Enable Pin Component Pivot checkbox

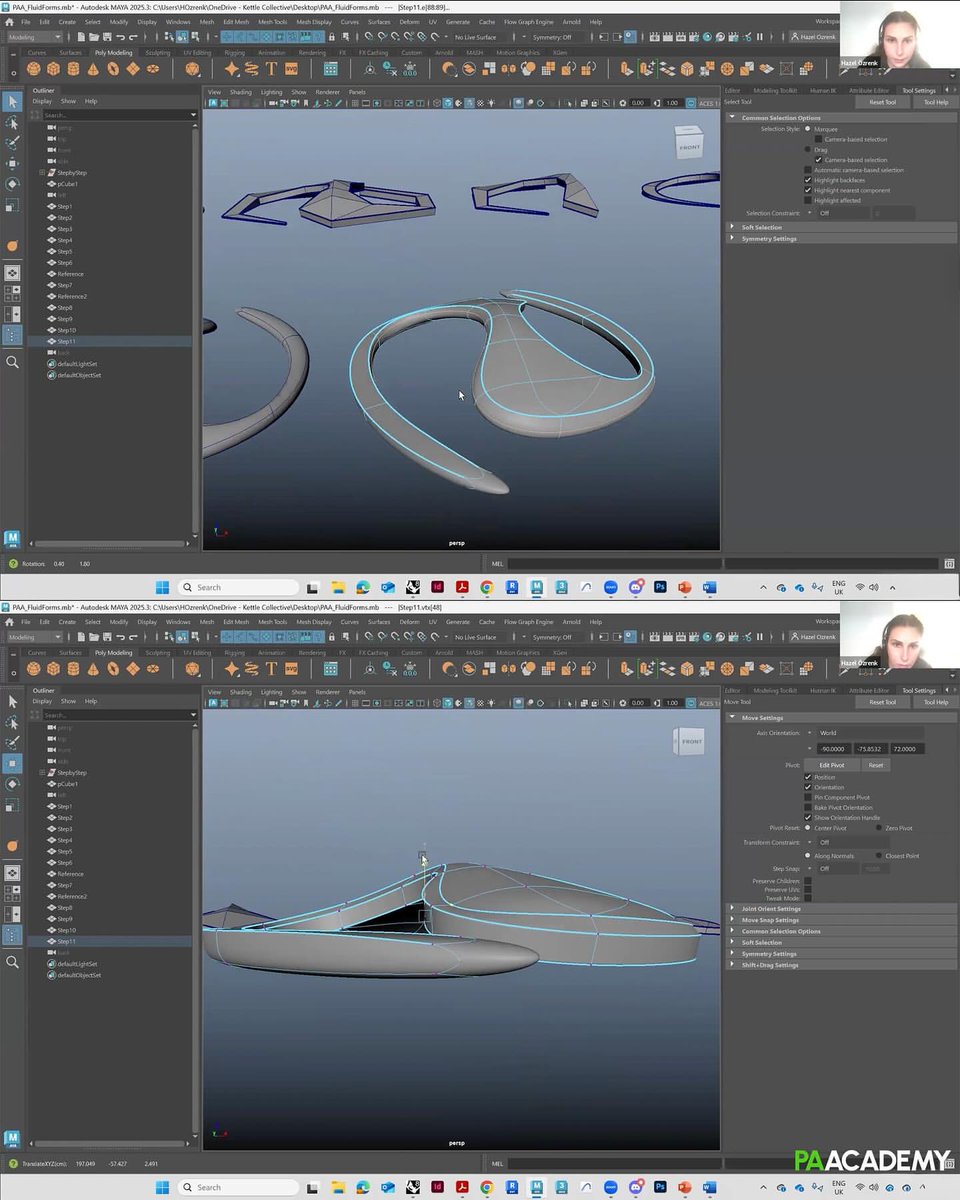click(x=808, y=797)
